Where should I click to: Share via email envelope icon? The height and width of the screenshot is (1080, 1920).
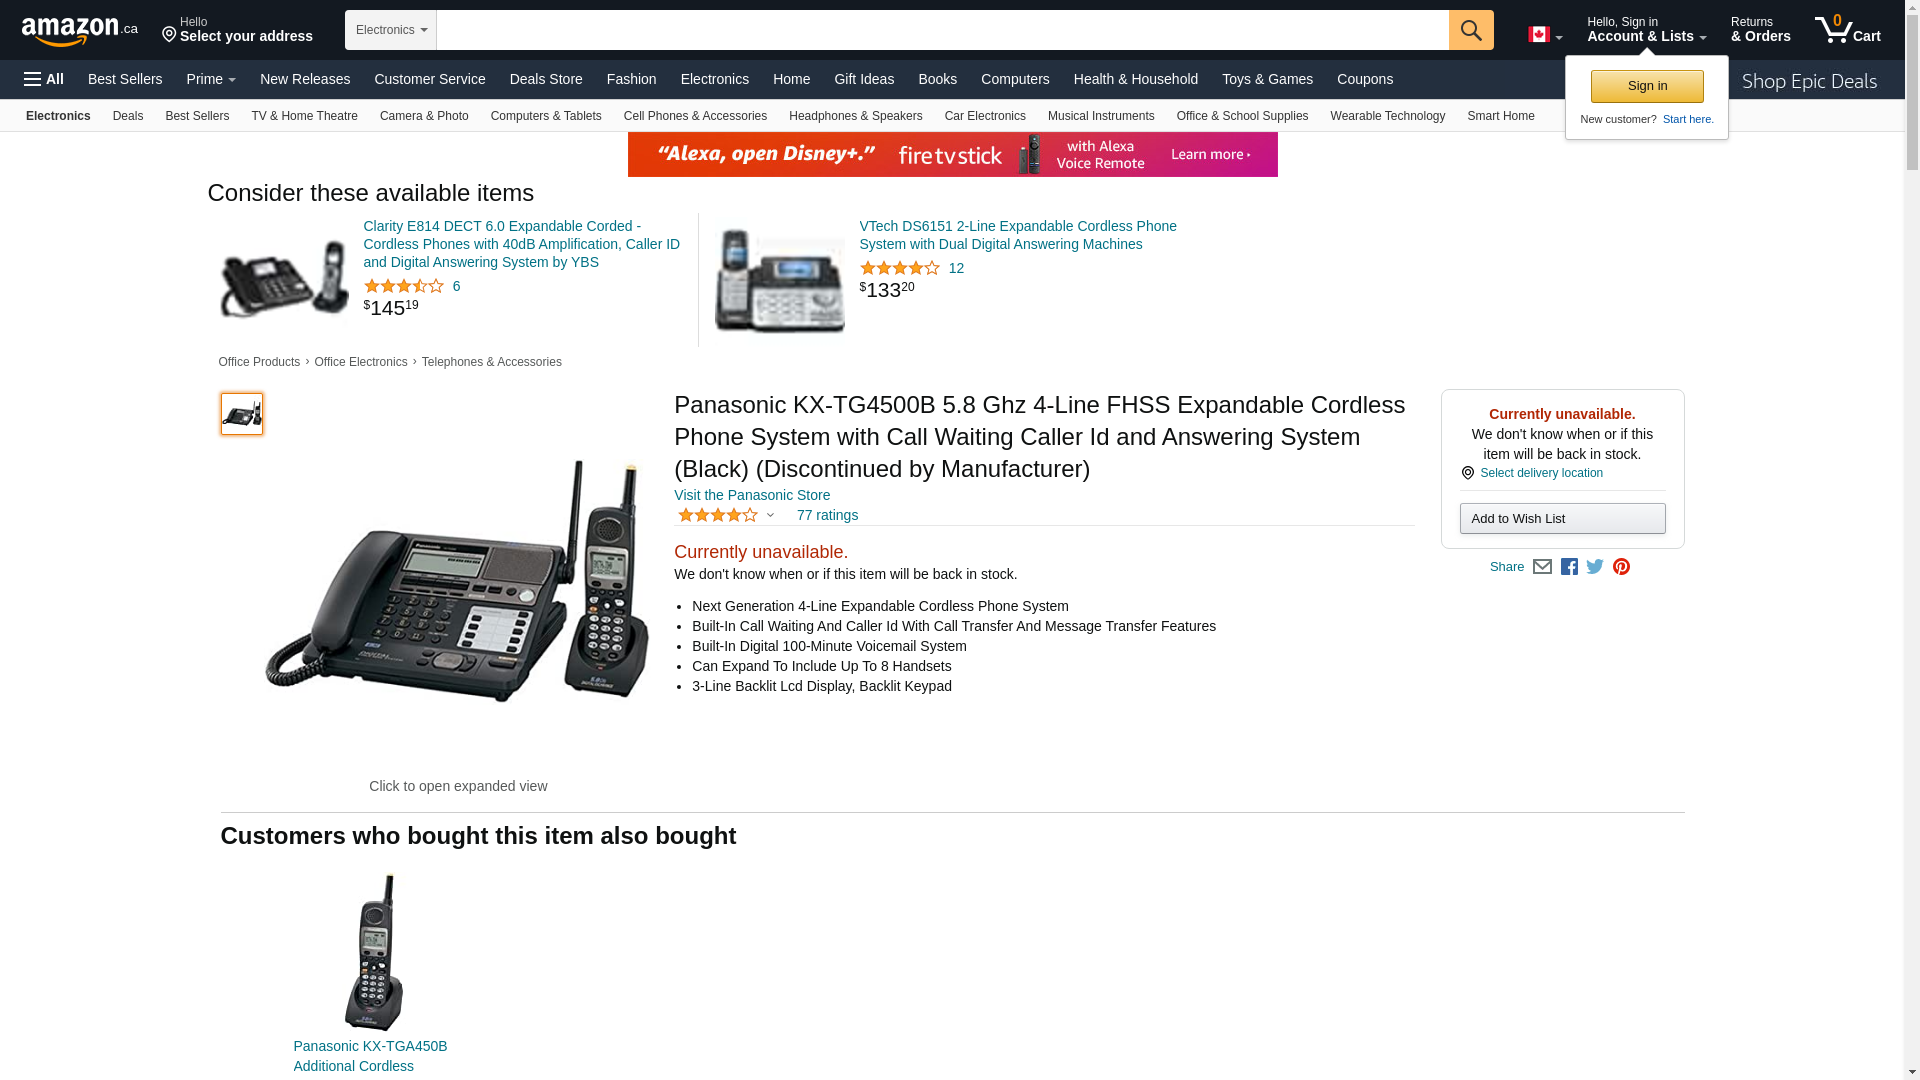pos(1542,567)
